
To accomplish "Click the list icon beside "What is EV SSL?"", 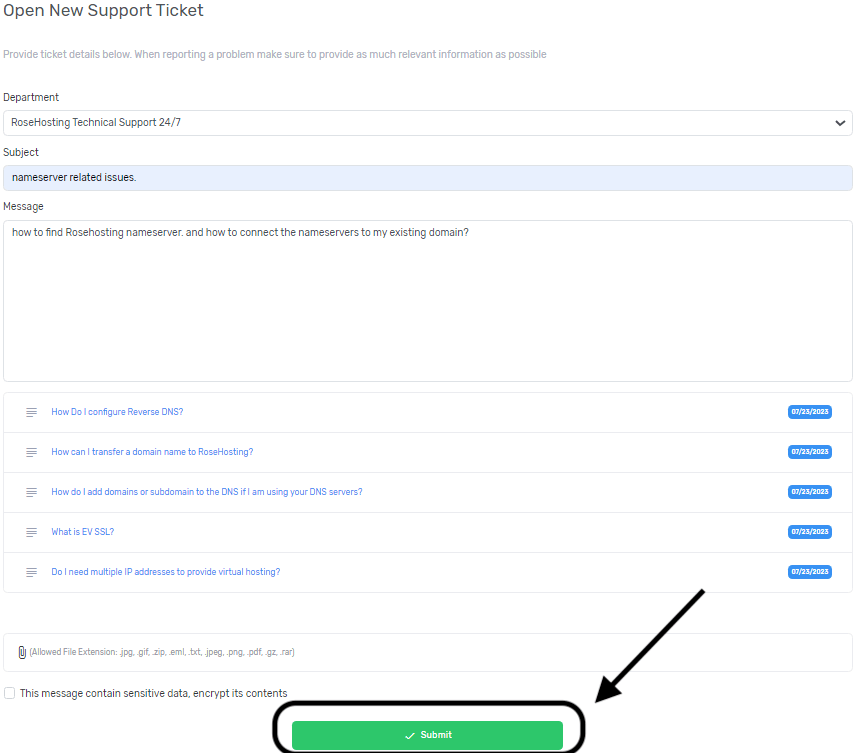I will [30, 531].
